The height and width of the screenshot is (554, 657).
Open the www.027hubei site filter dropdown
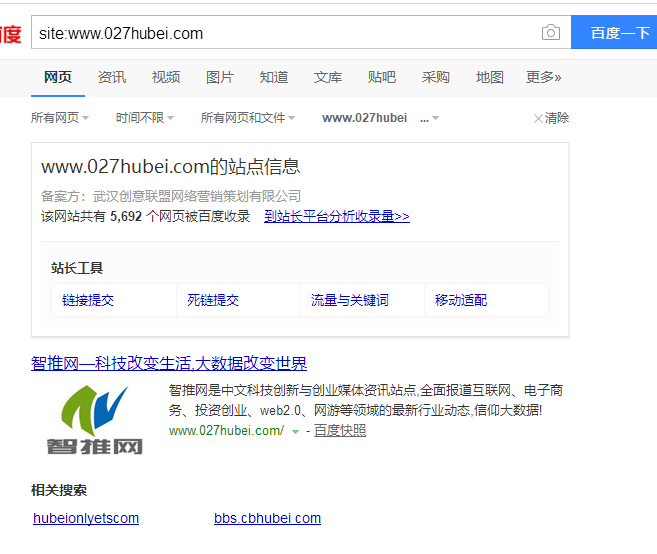click(380, 118)
